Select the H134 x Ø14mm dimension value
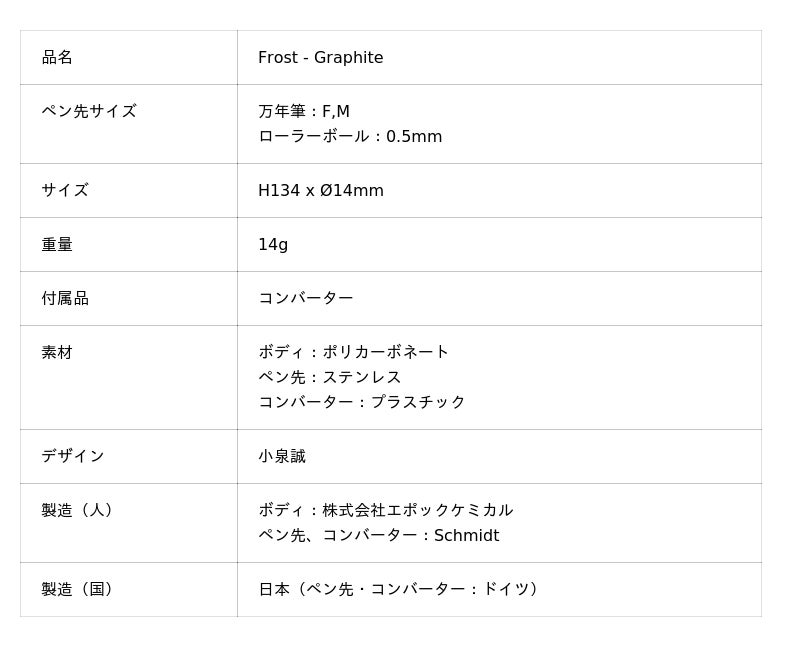The height and width of the screenshot is (647, 800). (x=320, y=191)
